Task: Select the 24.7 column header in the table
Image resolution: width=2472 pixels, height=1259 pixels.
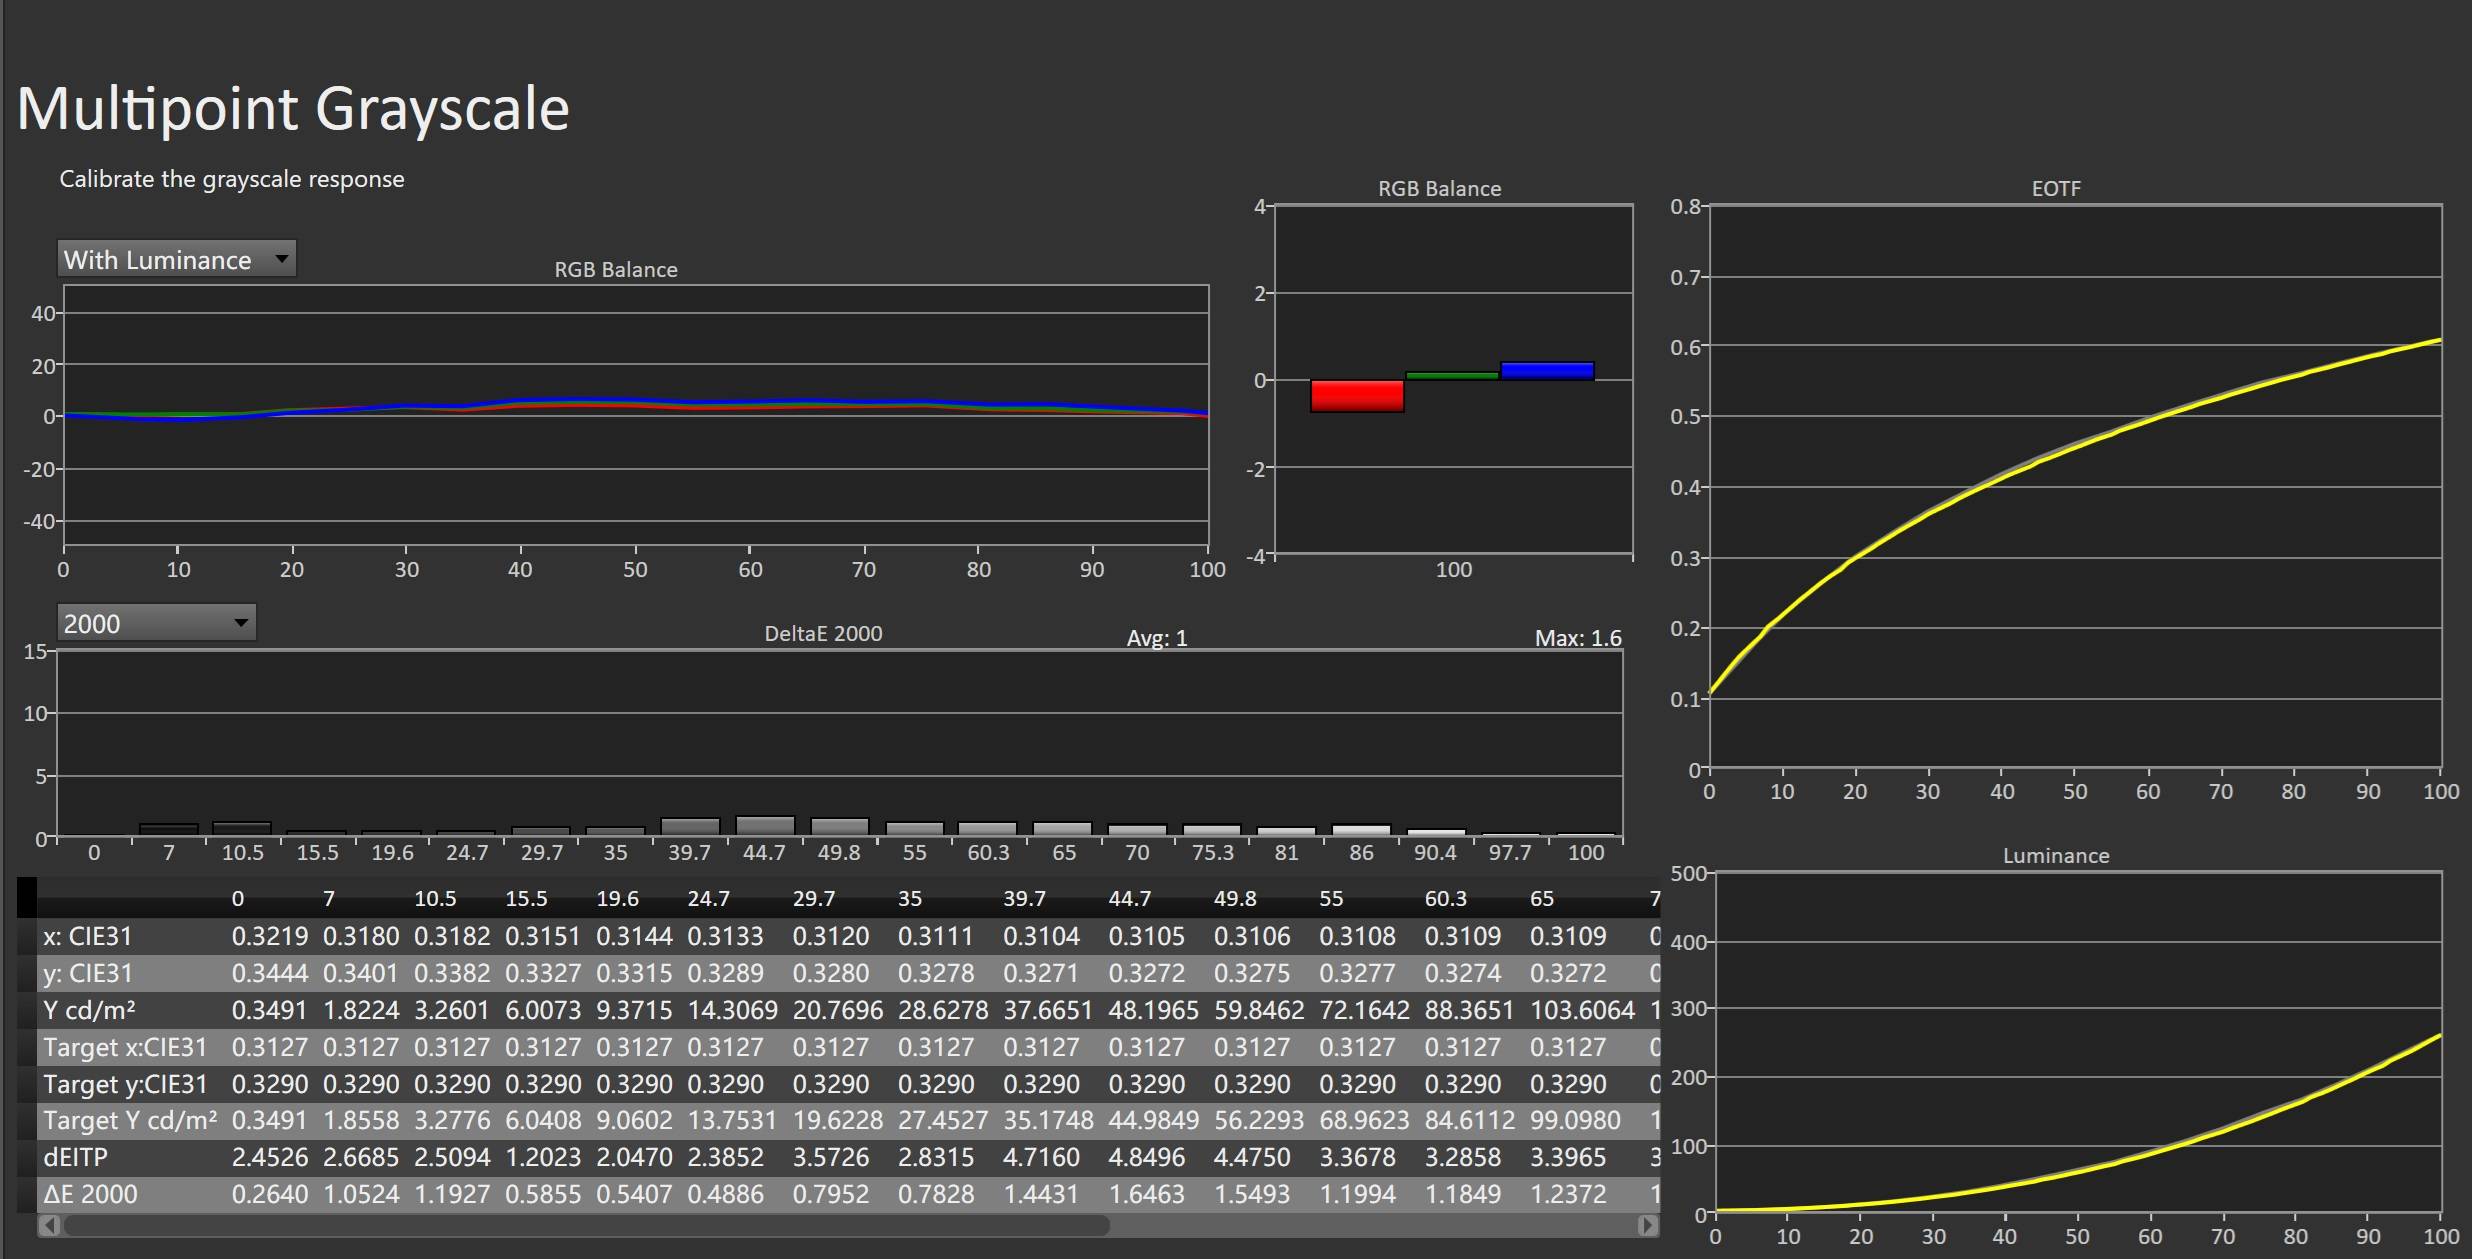Action: coord(708,899)
